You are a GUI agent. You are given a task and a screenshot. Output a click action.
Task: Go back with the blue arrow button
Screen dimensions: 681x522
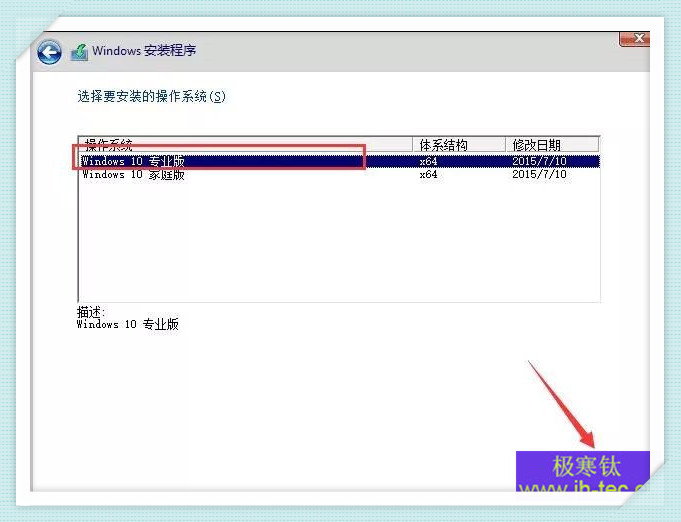pos(49,53)
